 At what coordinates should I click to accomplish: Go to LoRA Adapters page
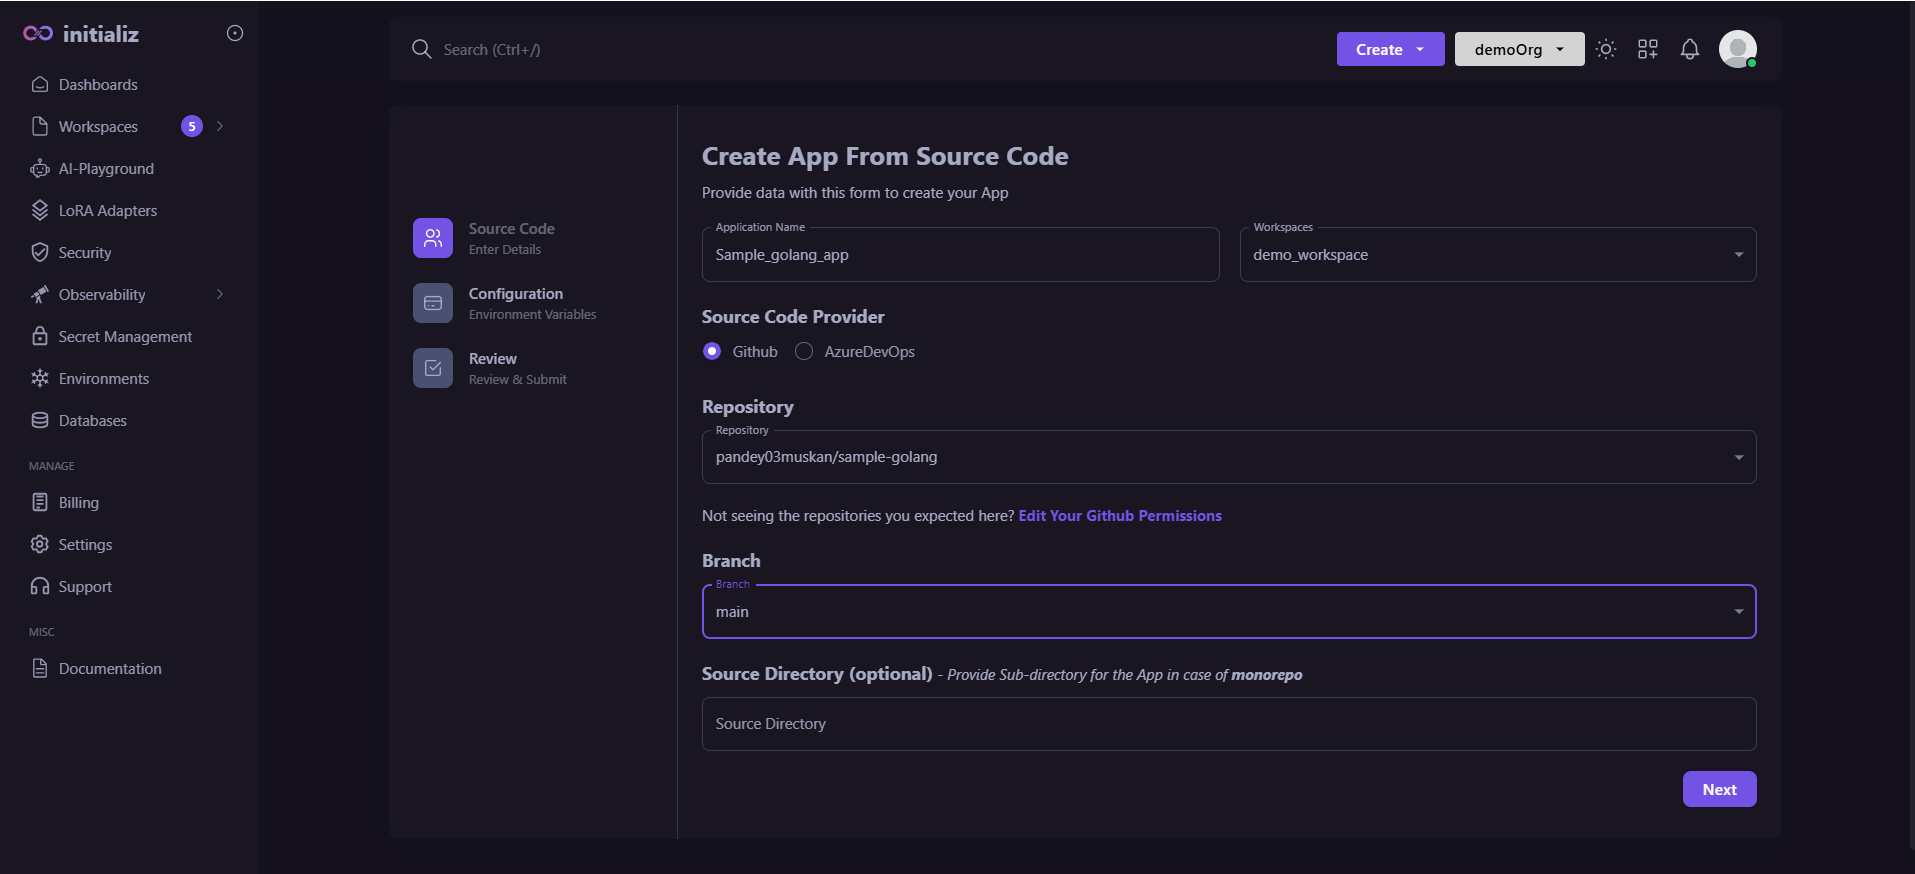click(x=108, y=210)
